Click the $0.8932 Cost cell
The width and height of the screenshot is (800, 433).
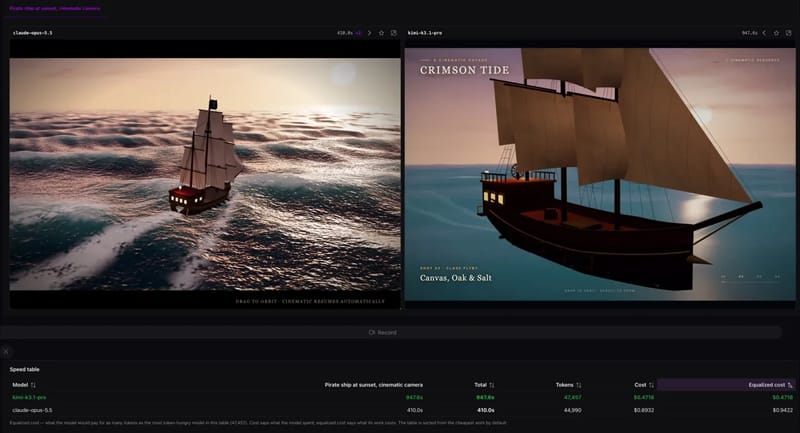point(644,410)
